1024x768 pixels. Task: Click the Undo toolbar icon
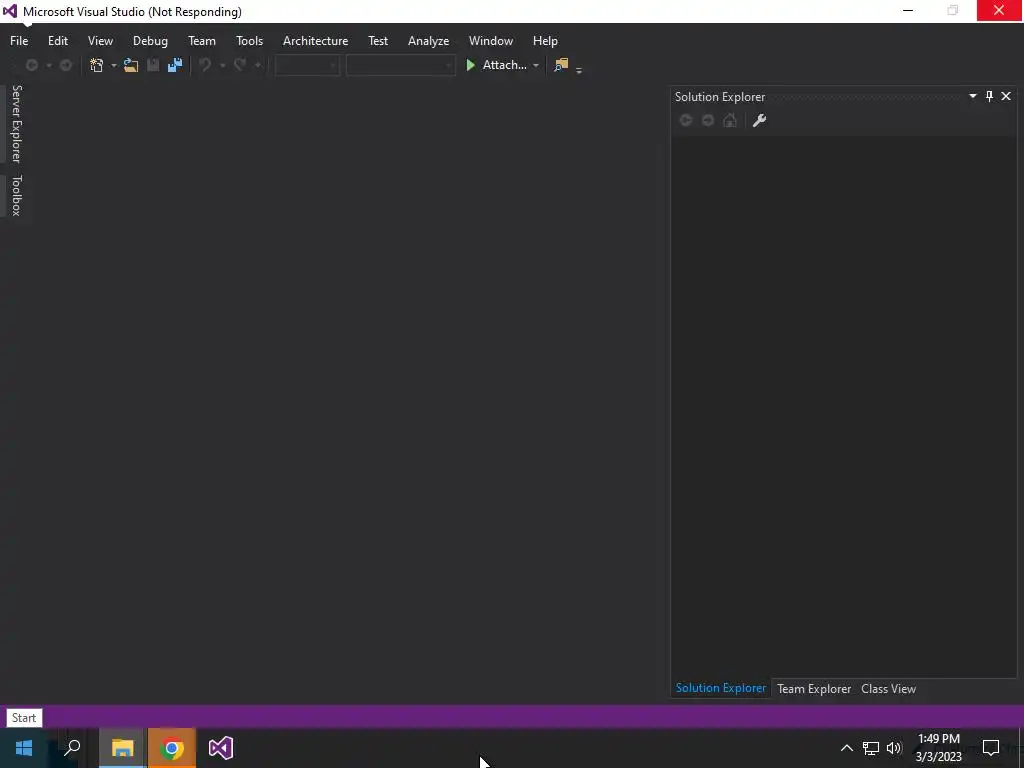click(x=205, y=65)
